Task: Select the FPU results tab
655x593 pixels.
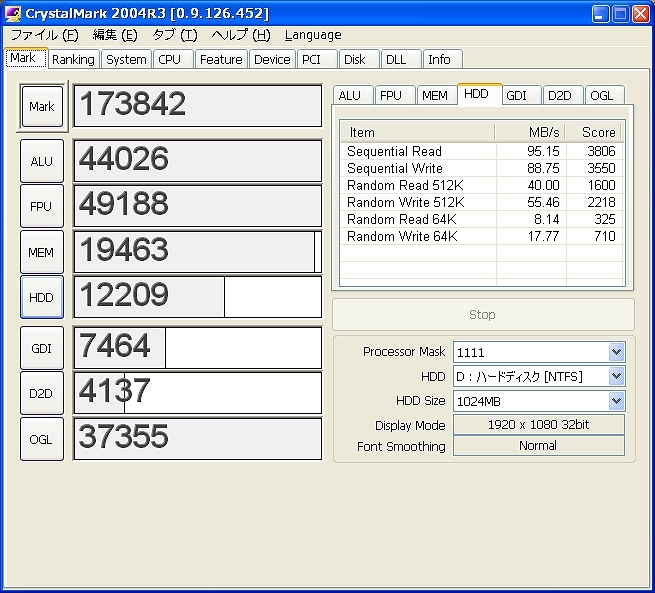Action: coord(391,96)
